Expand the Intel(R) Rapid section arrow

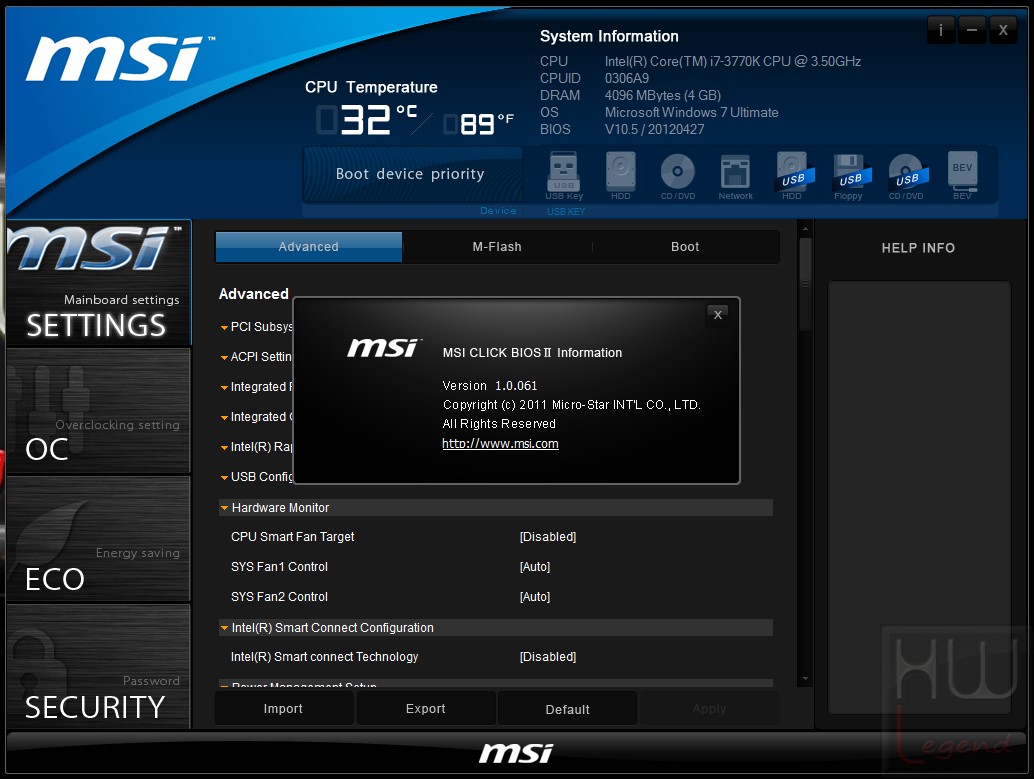point(224,447)
